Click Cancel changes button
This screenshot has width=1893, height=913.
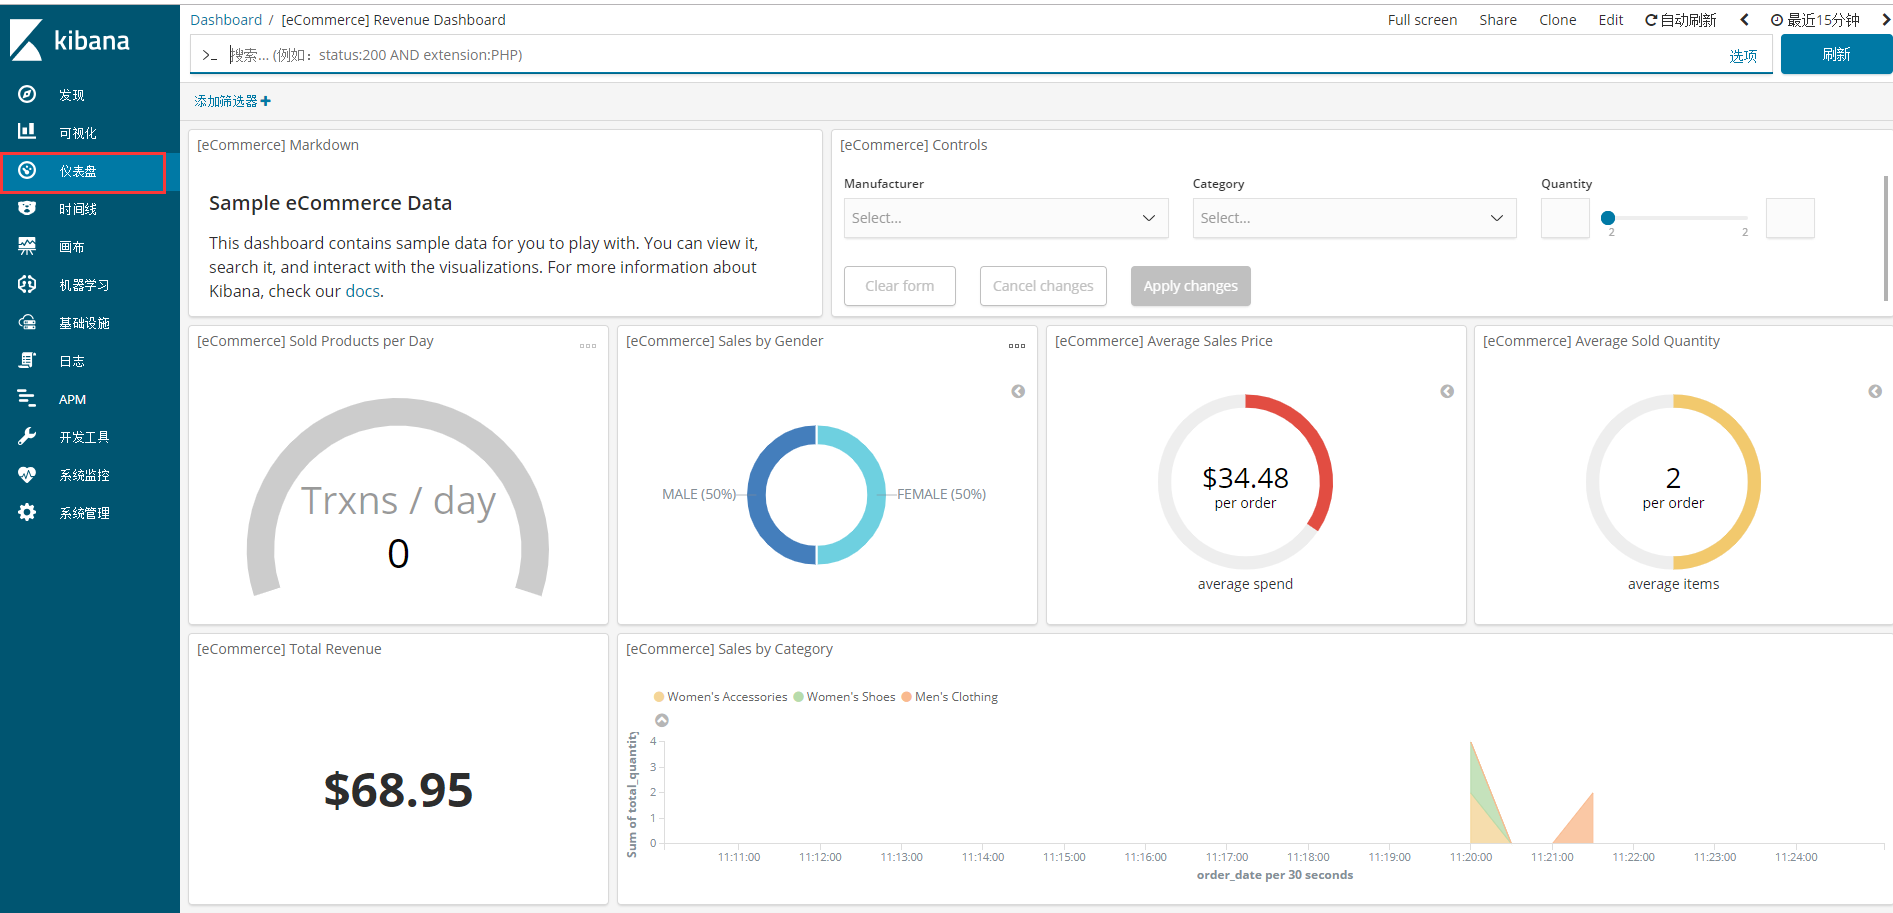pos(1043,286)
